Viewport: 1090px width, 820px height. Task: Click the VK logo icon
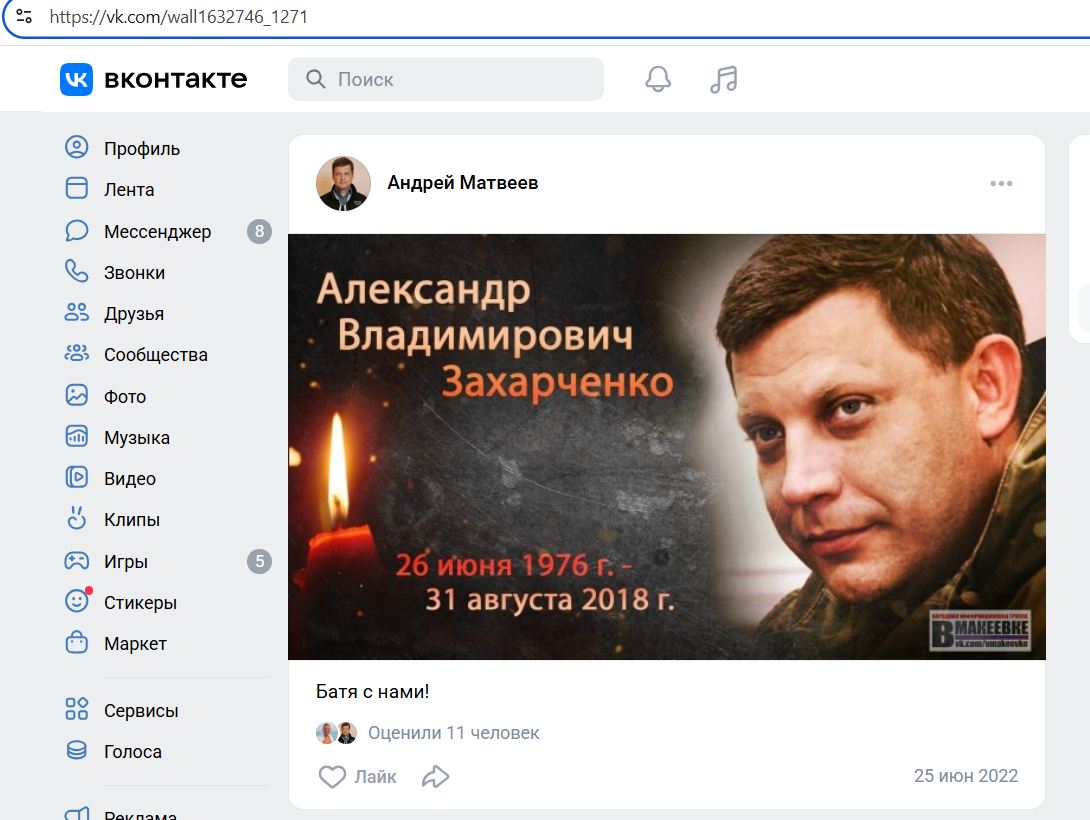(x=76, y=79)
